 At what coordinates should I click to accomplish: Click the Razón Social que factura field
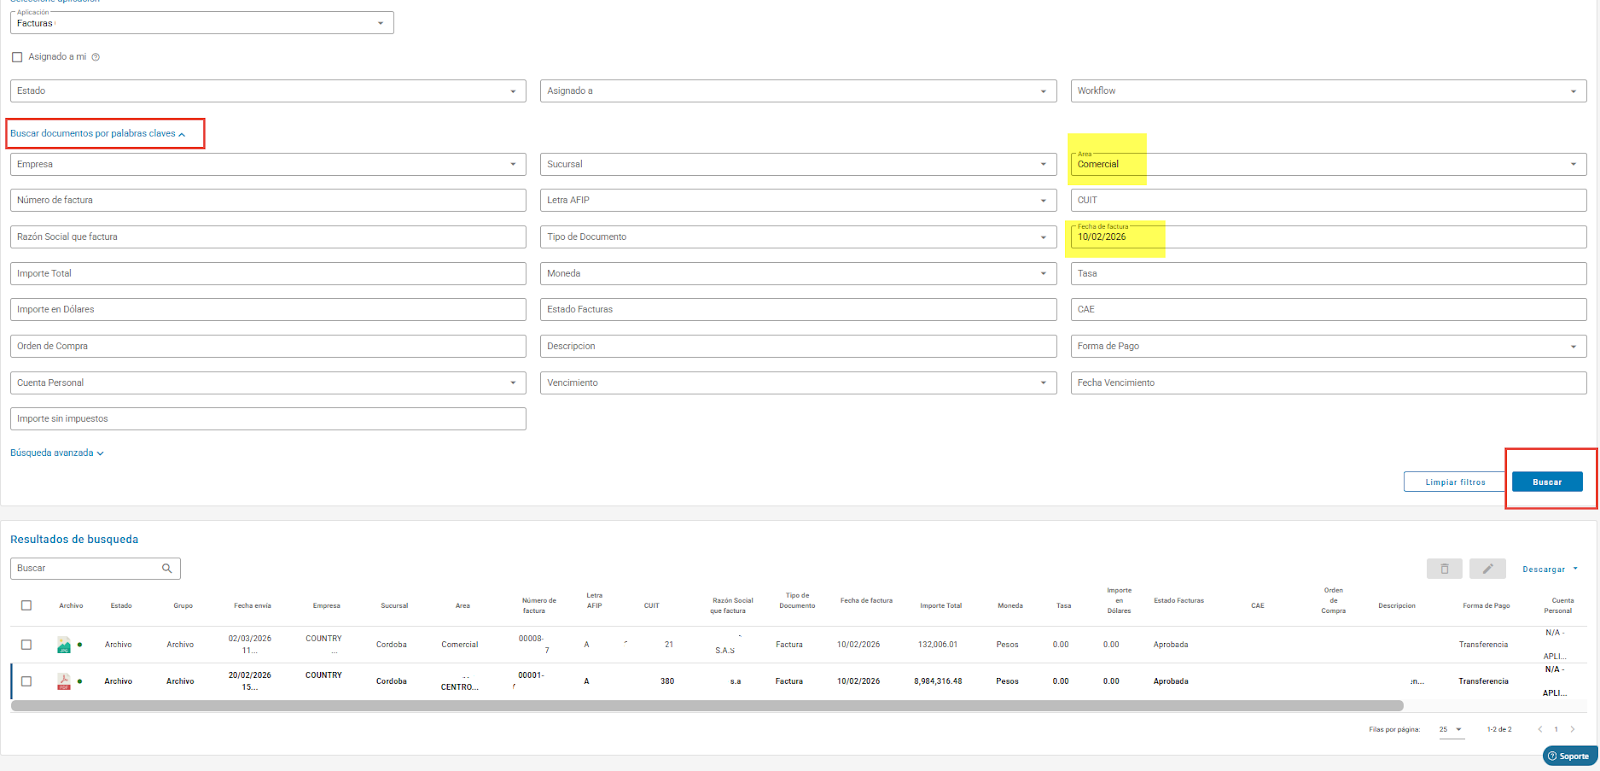268,237
